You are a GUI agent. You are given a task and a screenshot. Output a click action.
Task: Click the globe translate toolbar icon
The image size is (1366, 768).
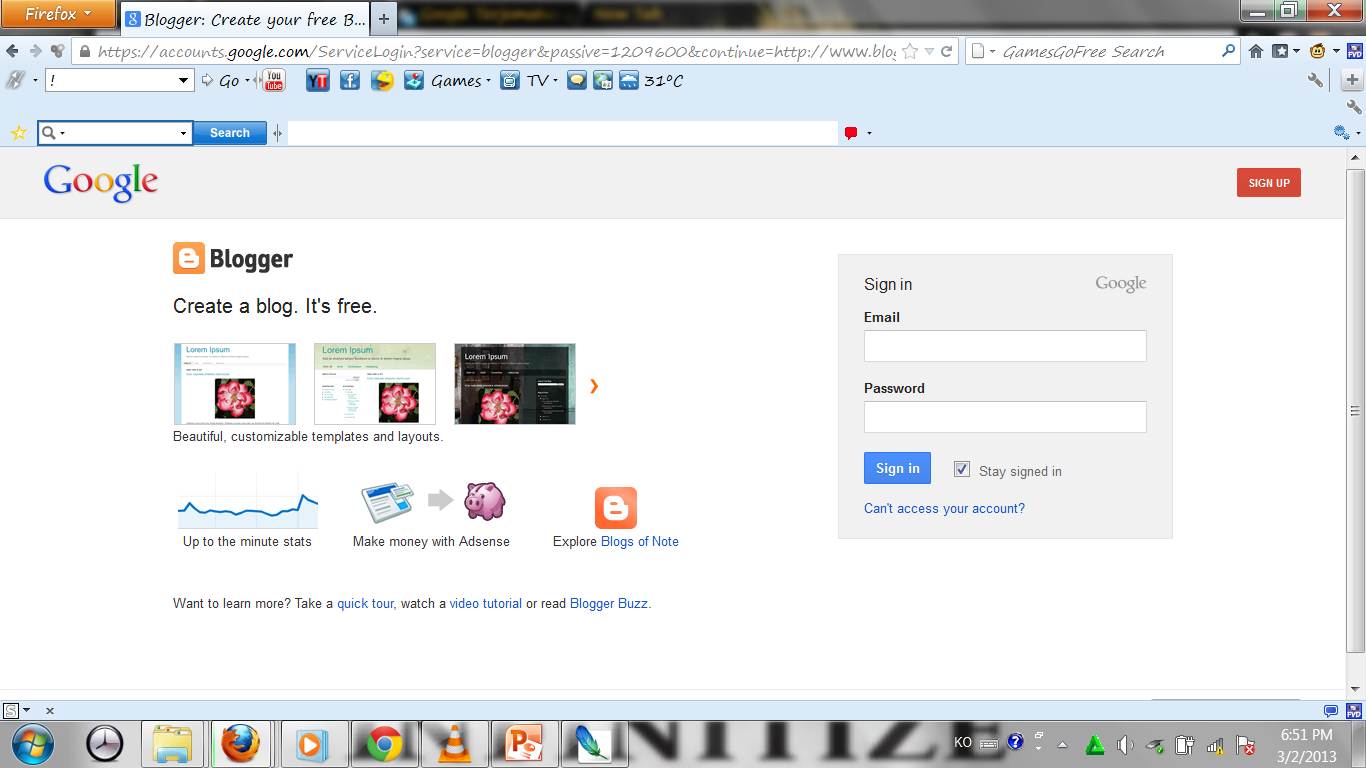[x=603, y=81]
